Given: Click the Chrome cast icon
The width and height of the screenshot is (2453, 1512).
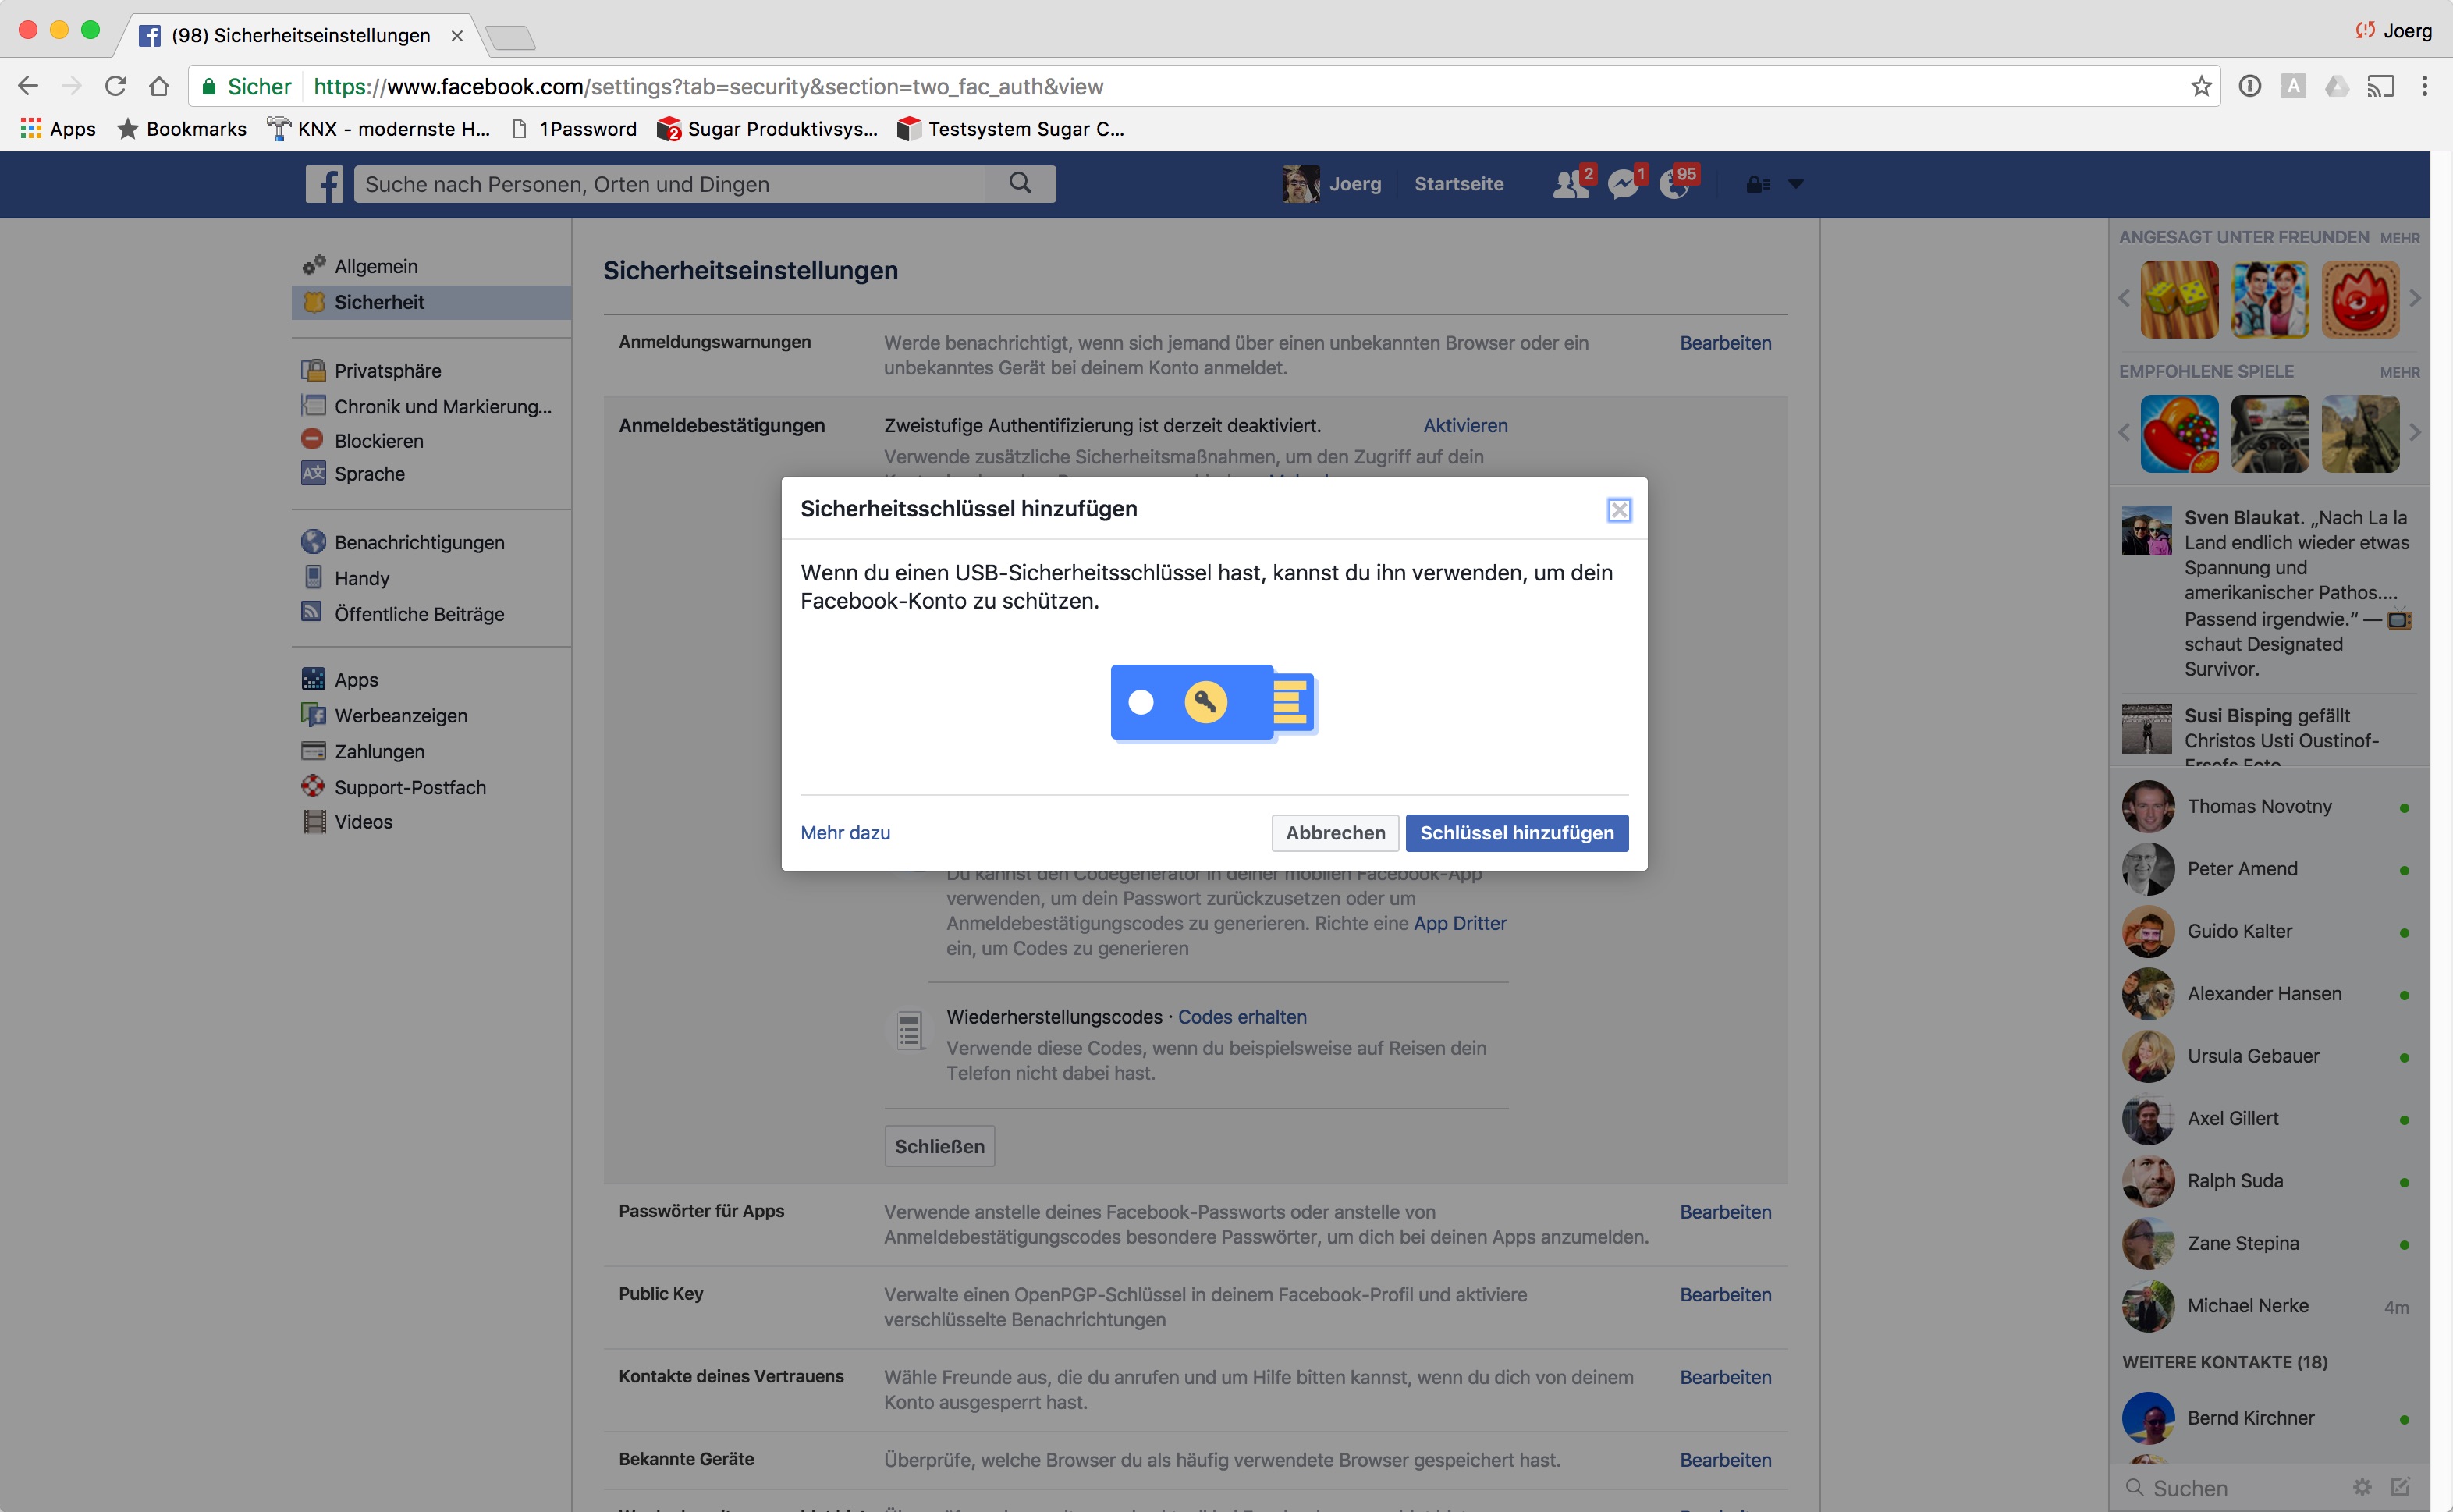Looking at the screenshot, I should pos(2380,87).
